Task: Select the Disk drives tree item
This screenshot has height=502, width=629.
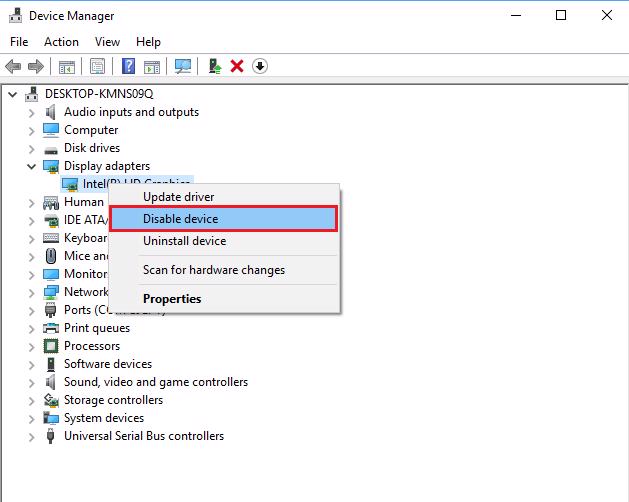Action: click(91, 148)
